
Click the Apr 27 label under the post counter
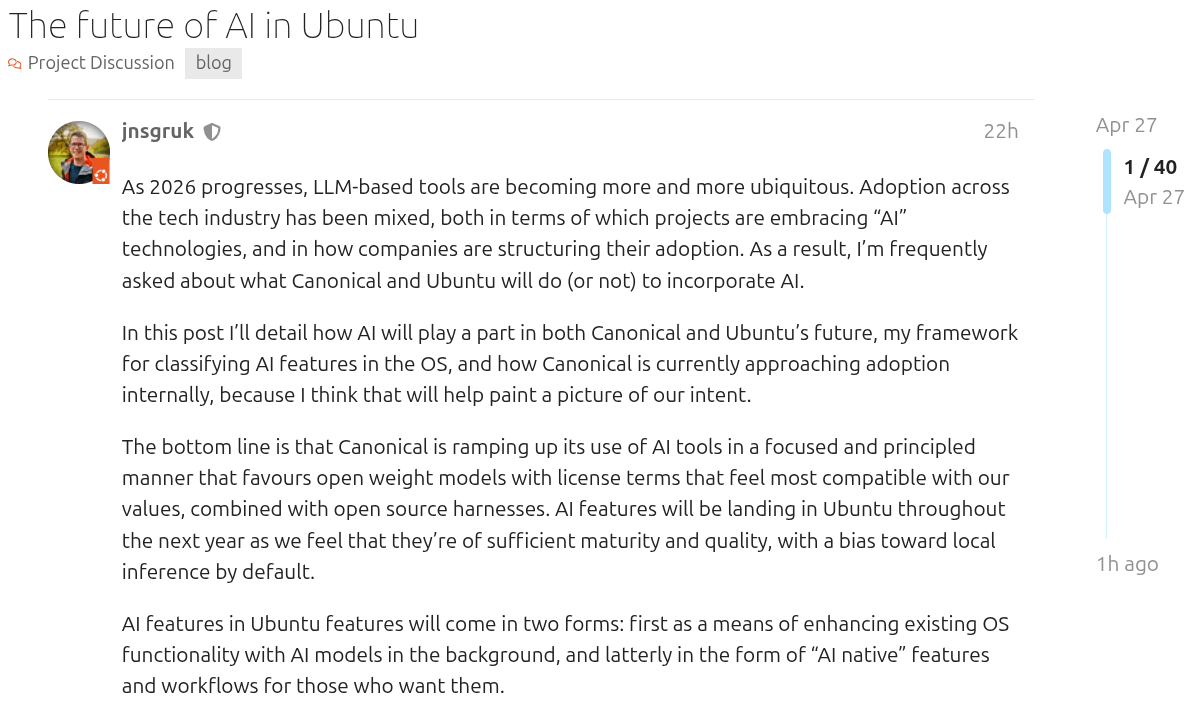tap(1155, 197)
